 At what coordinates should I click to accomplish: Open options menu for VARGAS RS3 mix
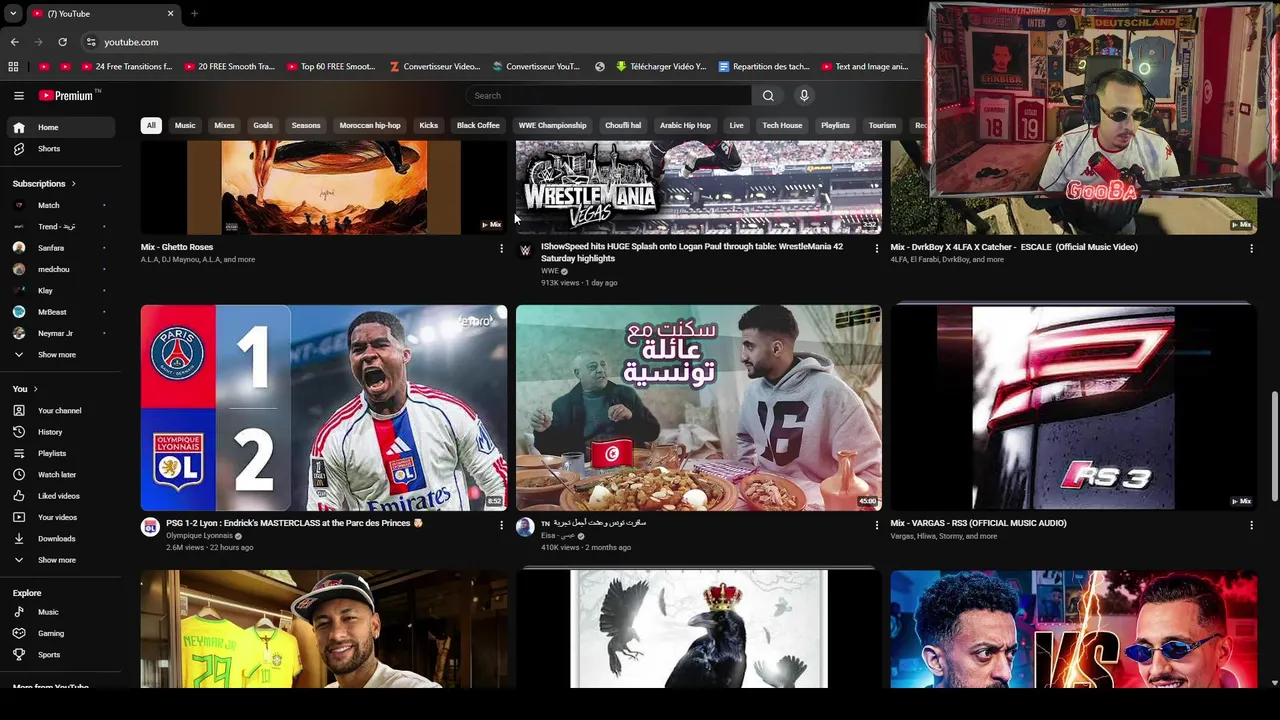point(1251,524)
